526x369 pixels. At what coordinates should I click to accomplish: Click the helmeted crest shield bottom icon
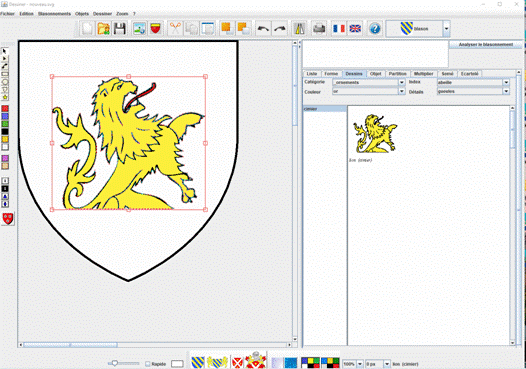256,360
